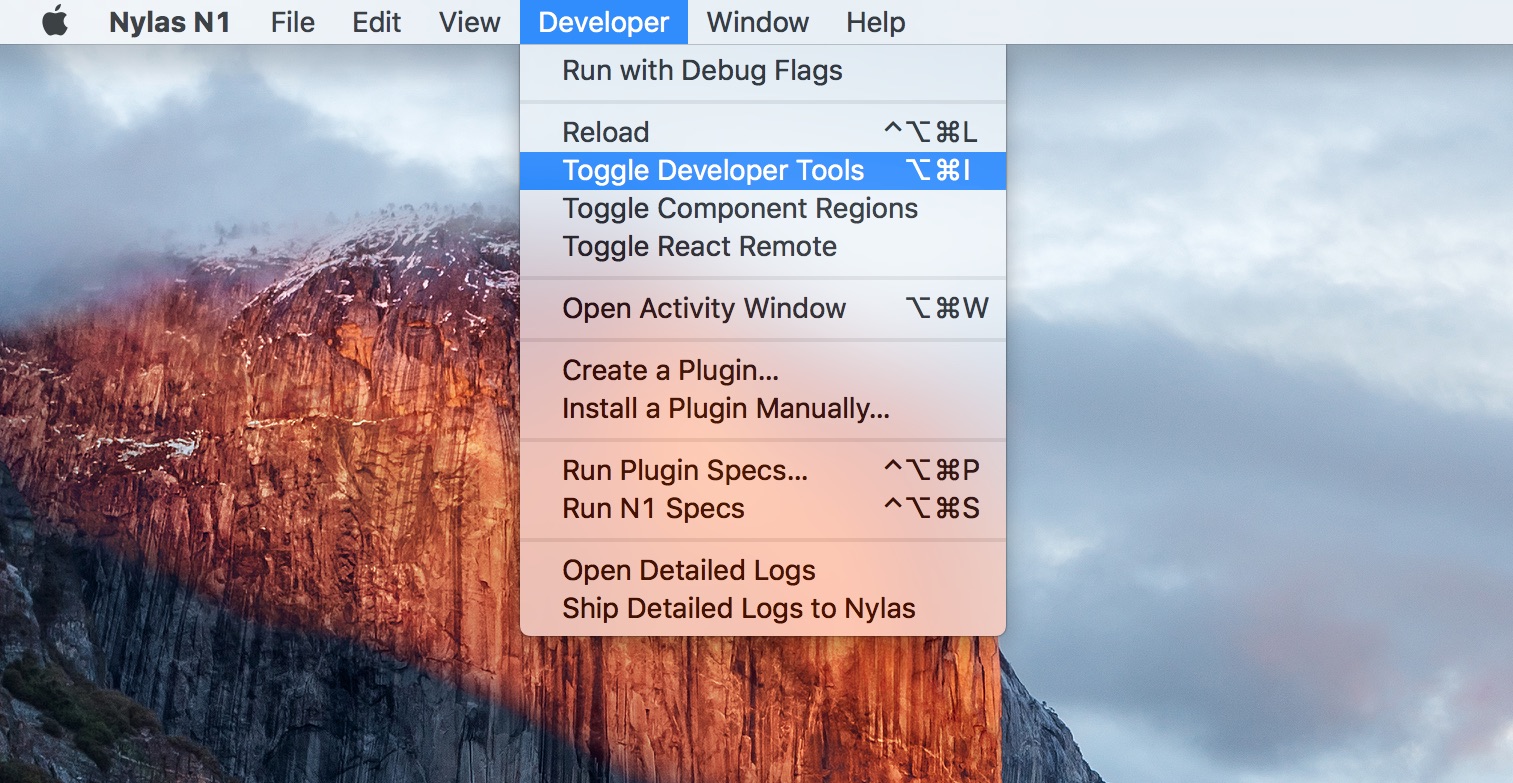Choose Reload from Developer menu
Viewport: 1513px width, 783px height.
763,132
